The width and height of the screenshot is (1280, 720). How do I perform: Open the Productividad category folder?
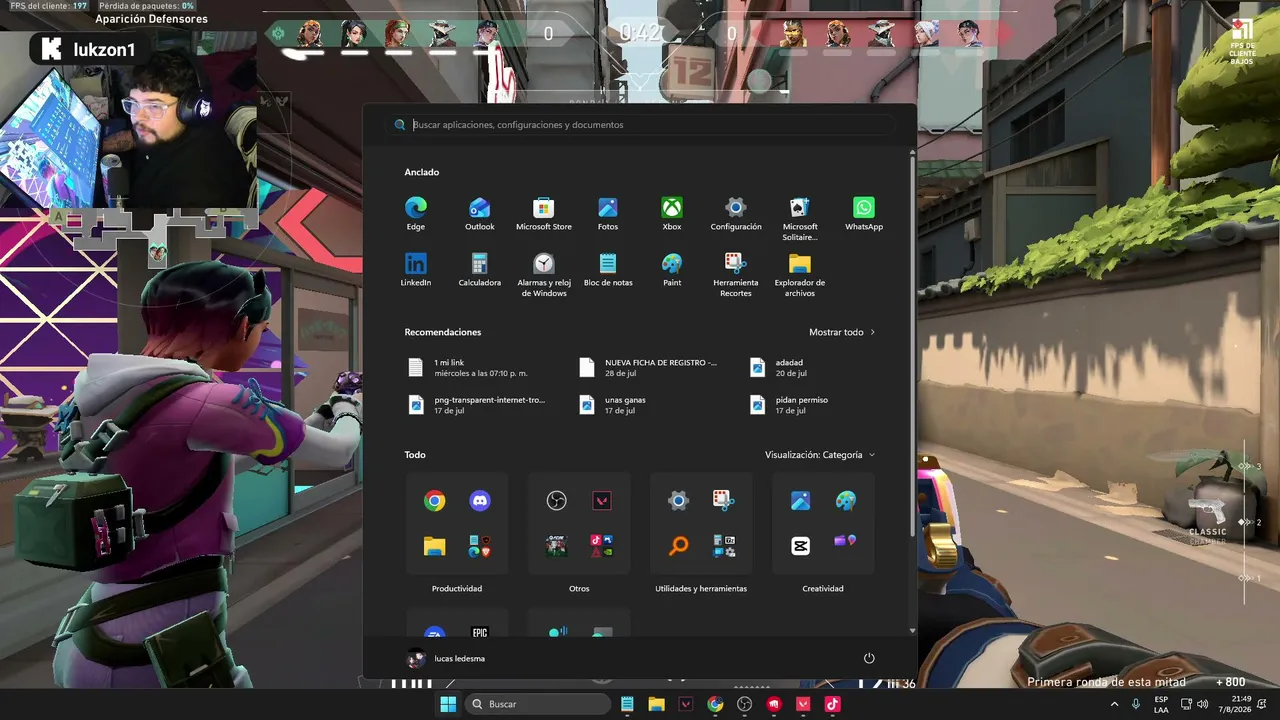click(457, 589)
